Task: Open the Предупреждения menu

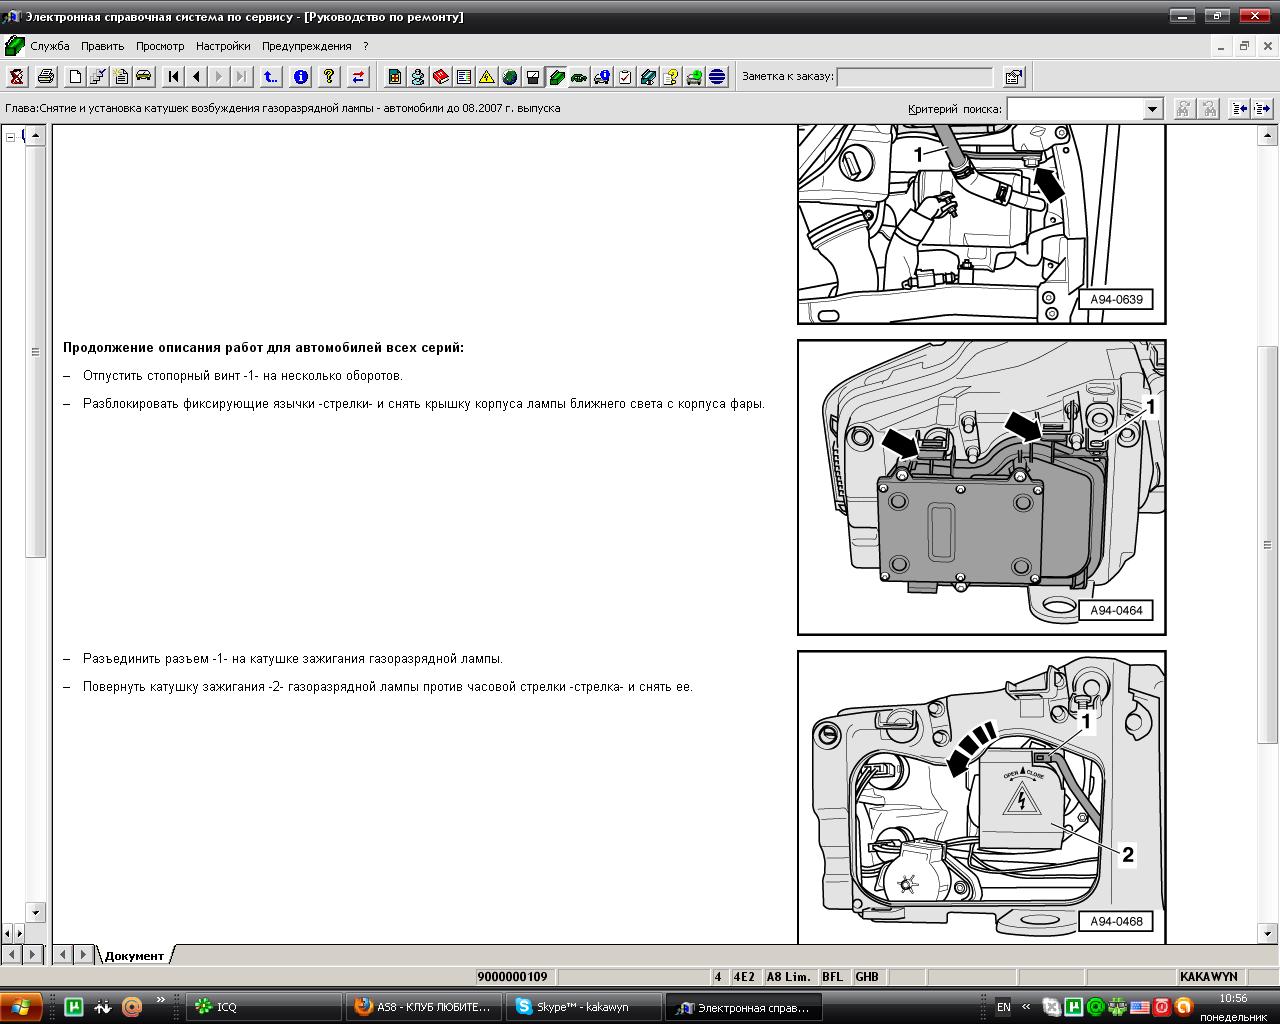Action: click(x=306, y=46)
